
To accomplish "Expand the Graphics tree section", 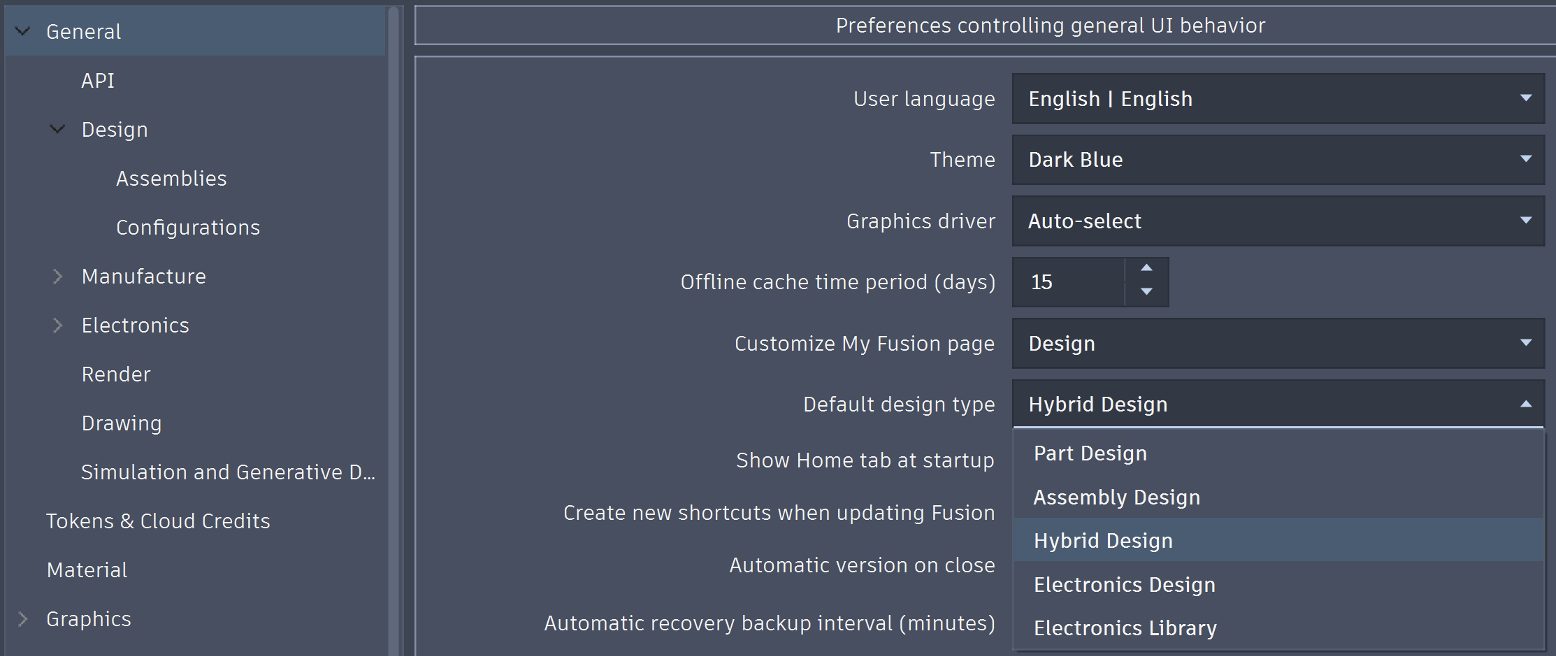I will coord(23,620).
